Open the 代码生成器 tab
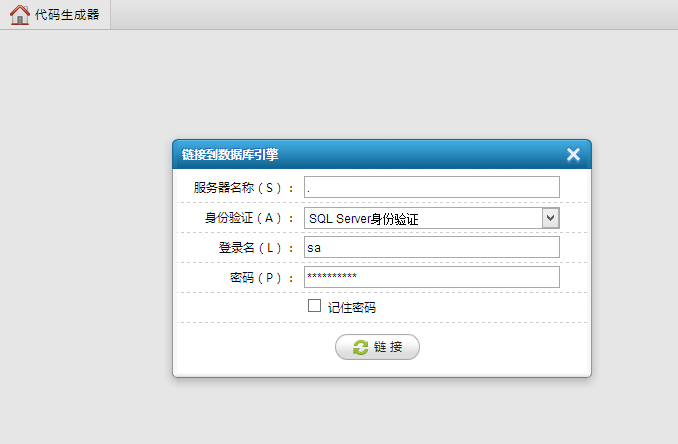678x444 pixels. [55, 15]
